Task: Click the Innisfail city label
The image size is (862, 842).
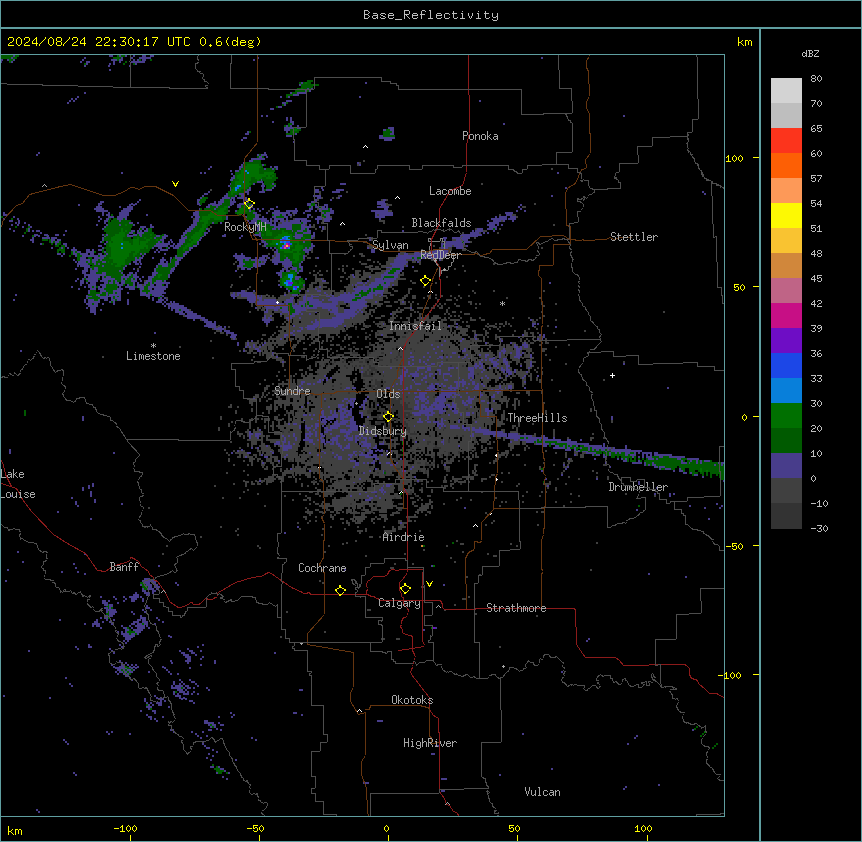Action: (415, 326)
